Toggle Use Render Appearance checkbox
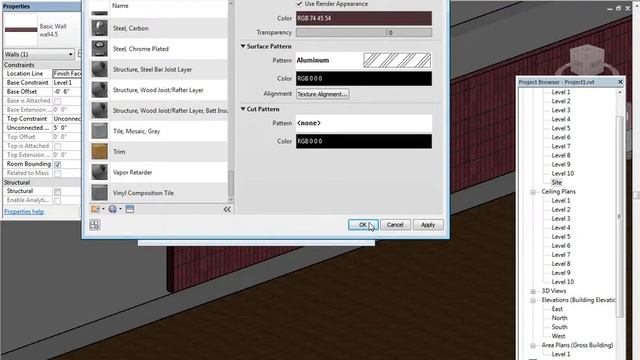This screenshot has width=640, height=360. point(299,4)
